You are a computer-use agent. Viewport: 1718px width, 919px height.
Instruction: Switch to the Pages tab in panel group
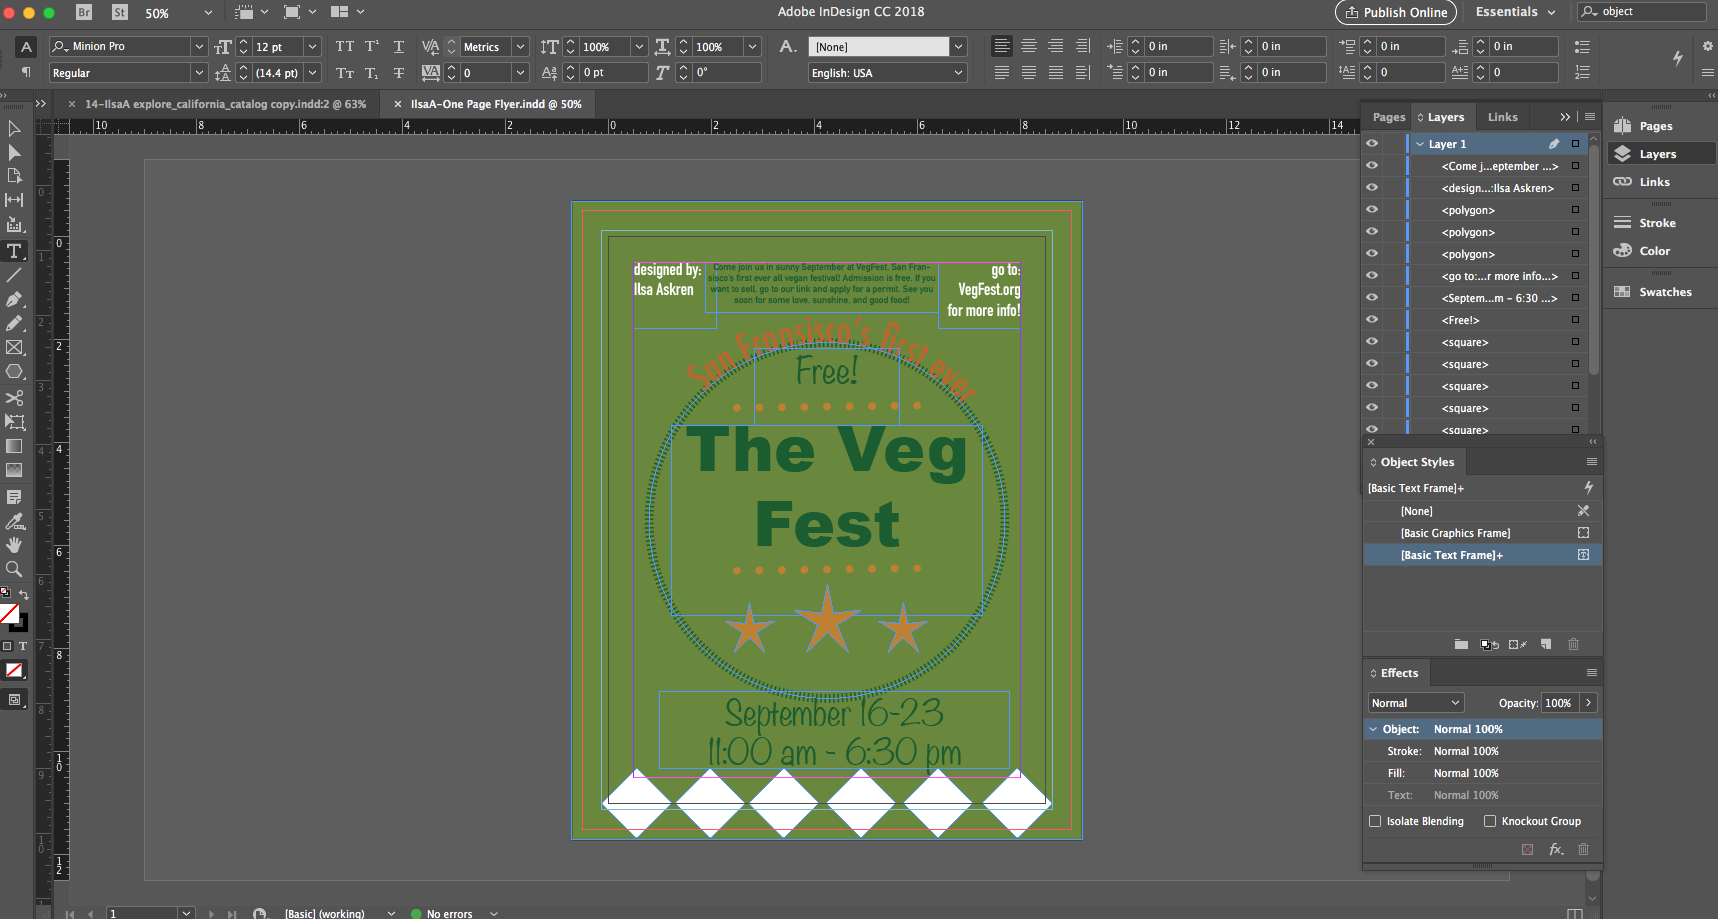(1388, 117)
